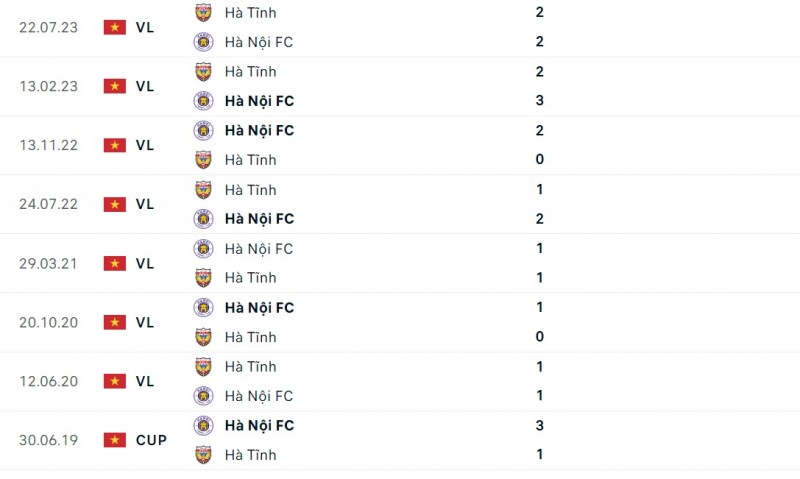Click Hà Nội FC crest in 20.10.20 match
The height and width of the screenshot is (479, 800).
[x=203, y=307]
